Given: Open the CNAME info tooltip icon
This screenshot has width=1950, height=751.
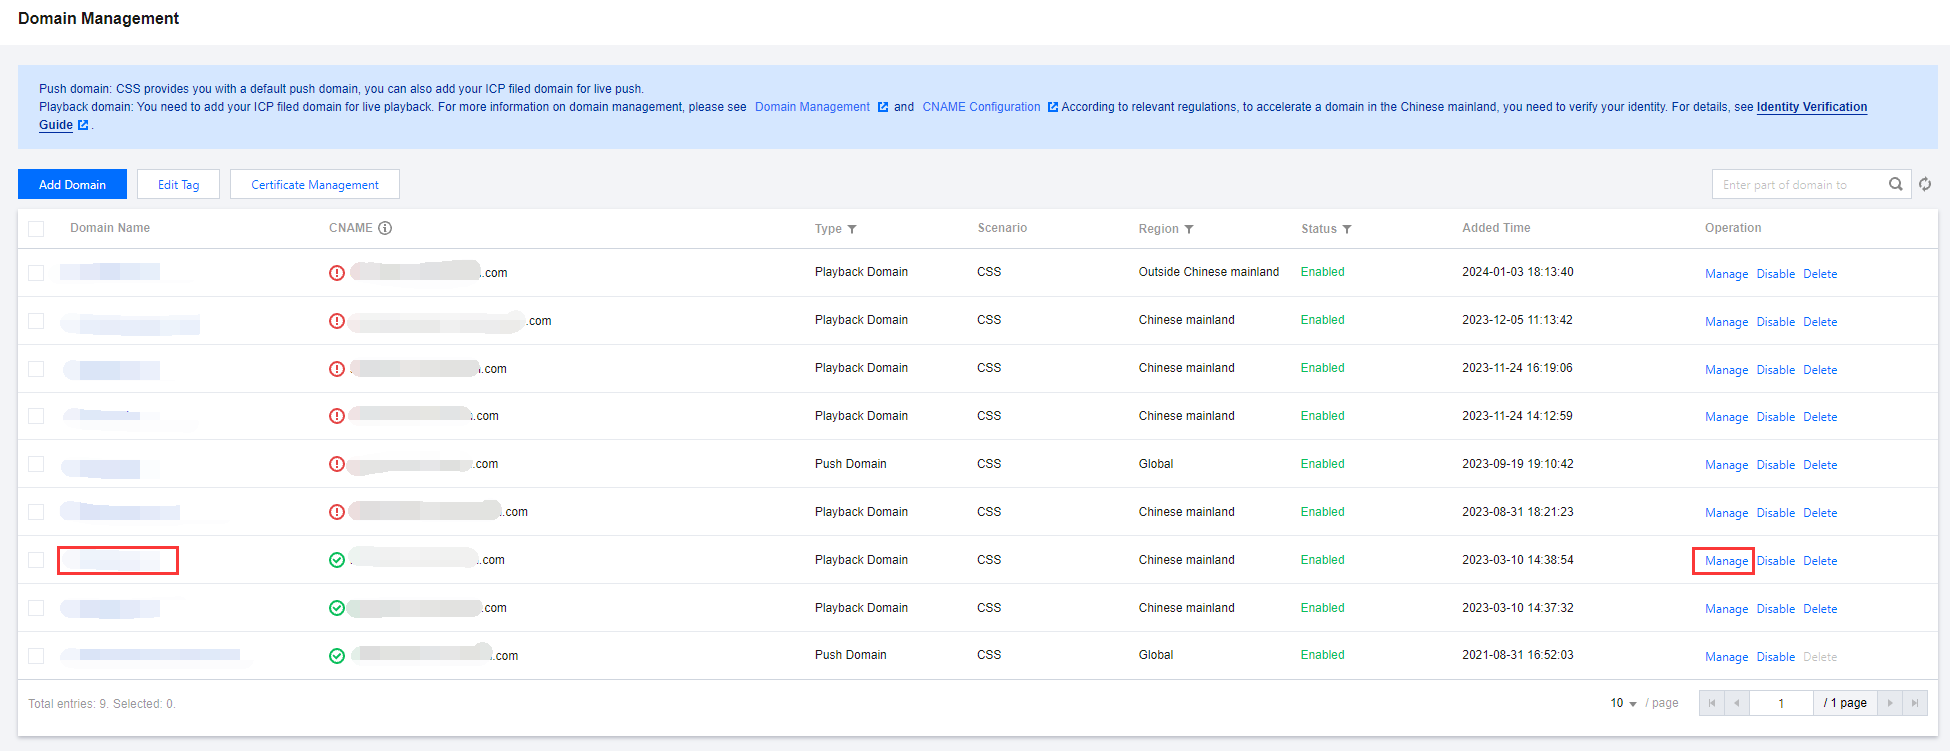Looking at the screenshot, I should pyautogui.click(x=385, y=228).
